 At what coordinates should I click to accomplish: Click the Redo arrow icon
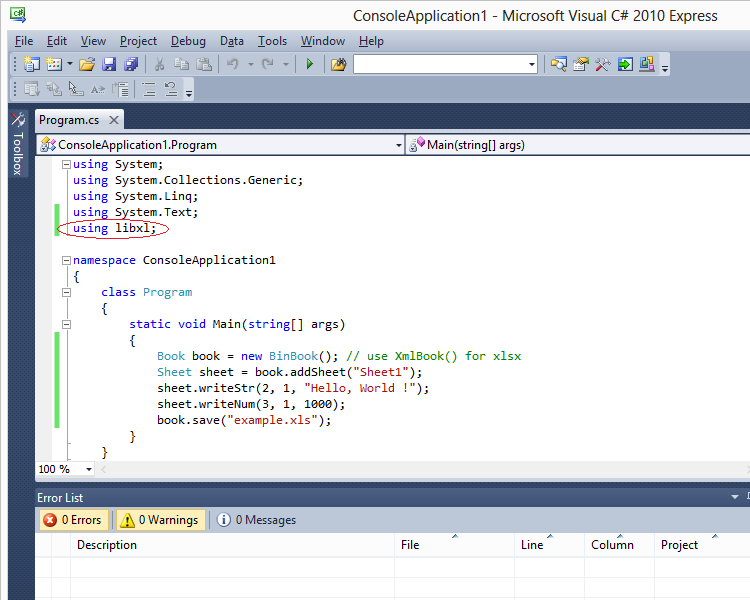click(x=268, y=64)
